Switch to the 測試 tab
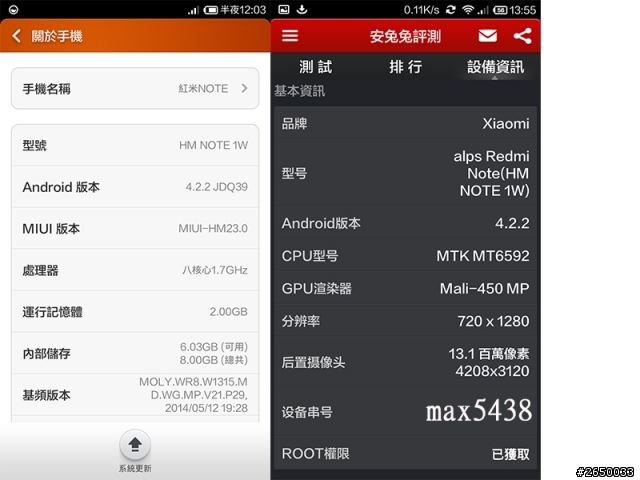 pos(316,67)
